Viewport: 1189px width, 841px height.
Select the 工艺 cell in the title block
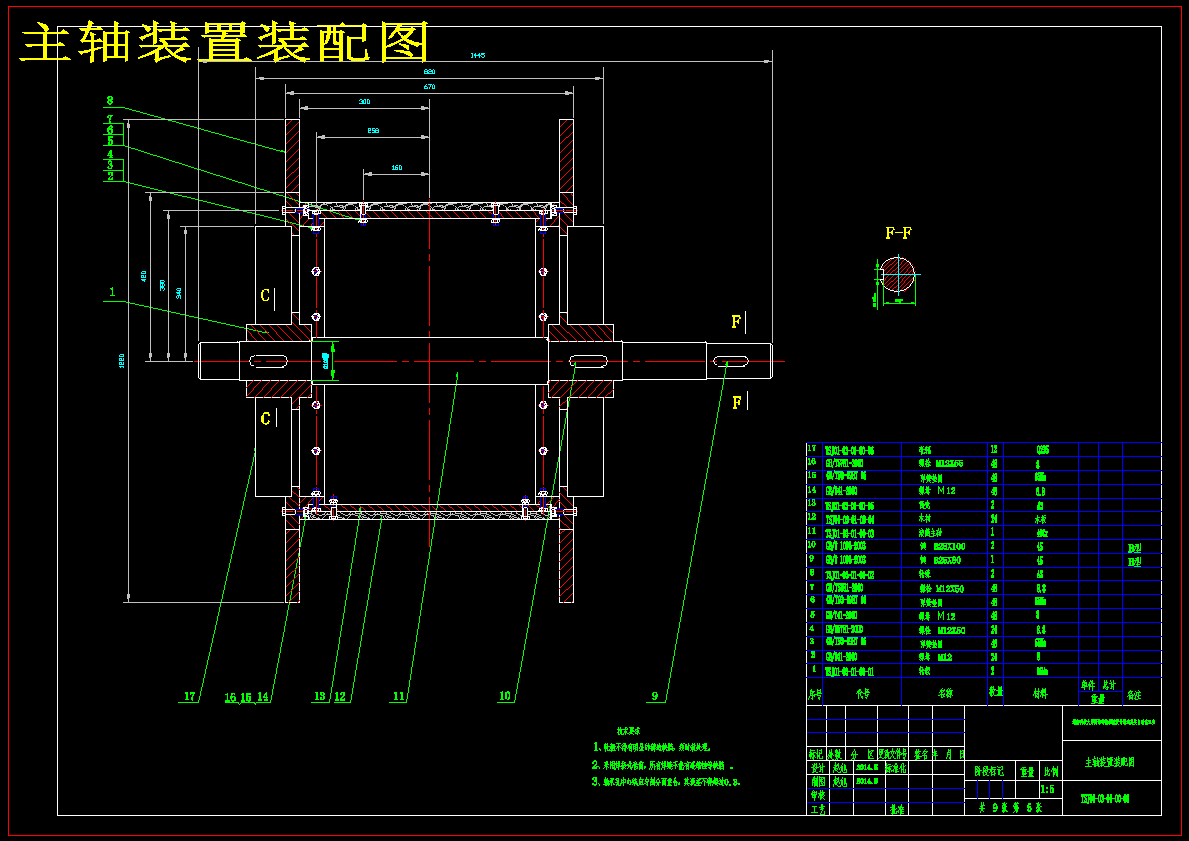[817, 809]
